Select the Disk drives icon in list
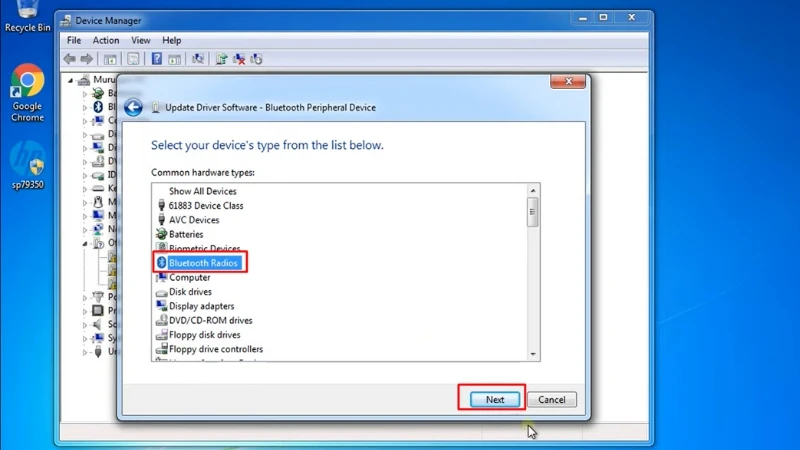Image resolution: width=800 pixels, height=450 pixels. pyautogui.click(x=161, y=292)
